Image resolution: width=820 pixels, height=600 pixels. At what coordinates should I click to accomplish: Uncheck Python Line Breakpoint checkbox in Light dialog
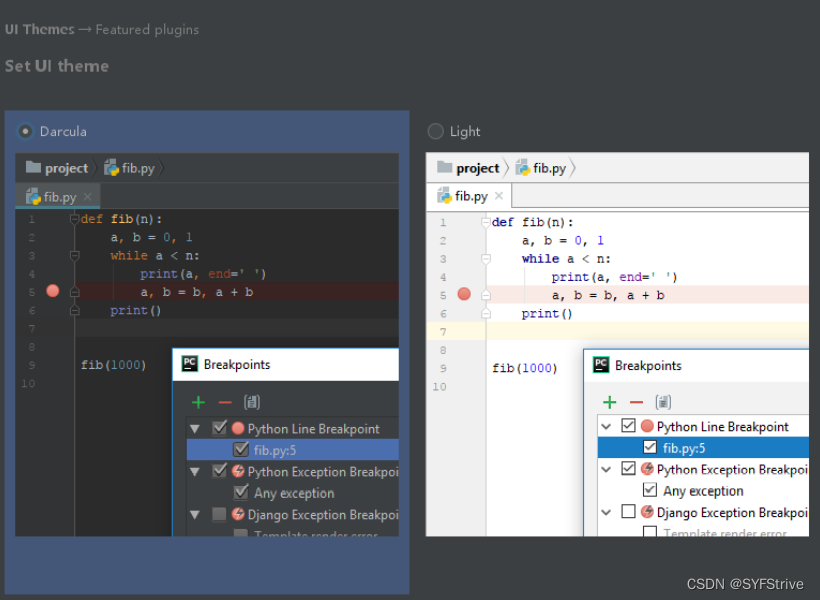629,425
